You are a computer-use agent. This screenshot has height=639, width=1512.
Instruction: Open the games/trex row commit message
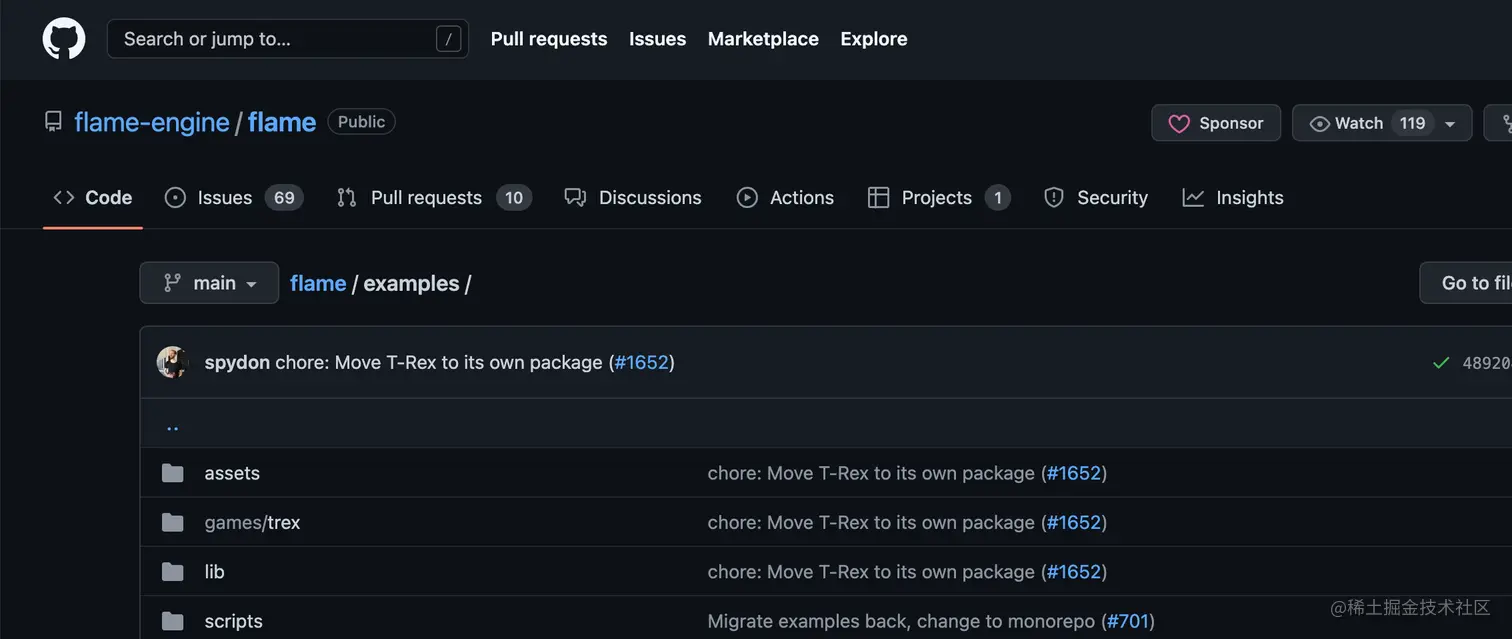click(871, 522)
